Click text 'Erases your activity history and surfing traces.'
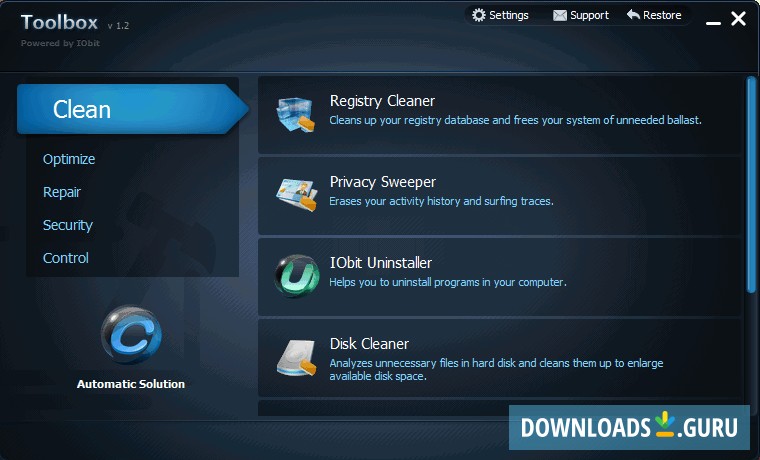Screen dimensions: 760x460 coord(441,201)
